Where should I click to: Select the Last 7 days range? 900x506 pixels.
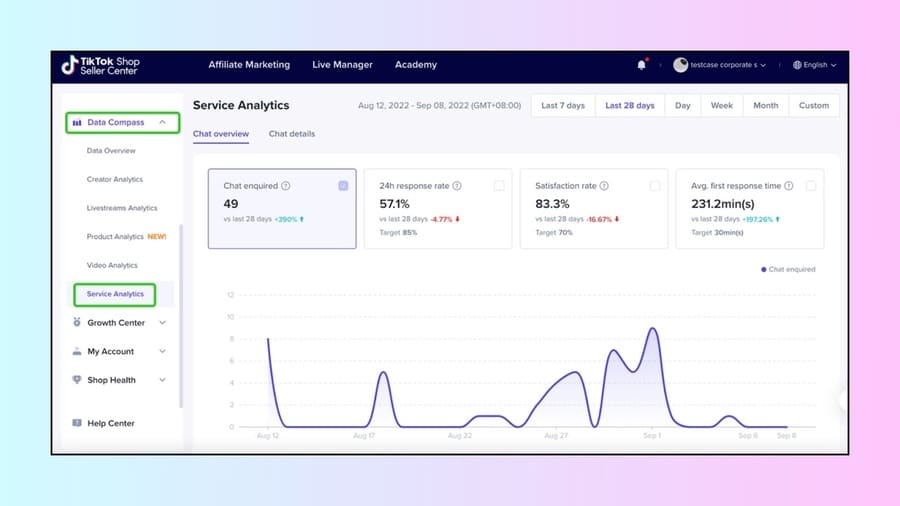coord(563,106)
